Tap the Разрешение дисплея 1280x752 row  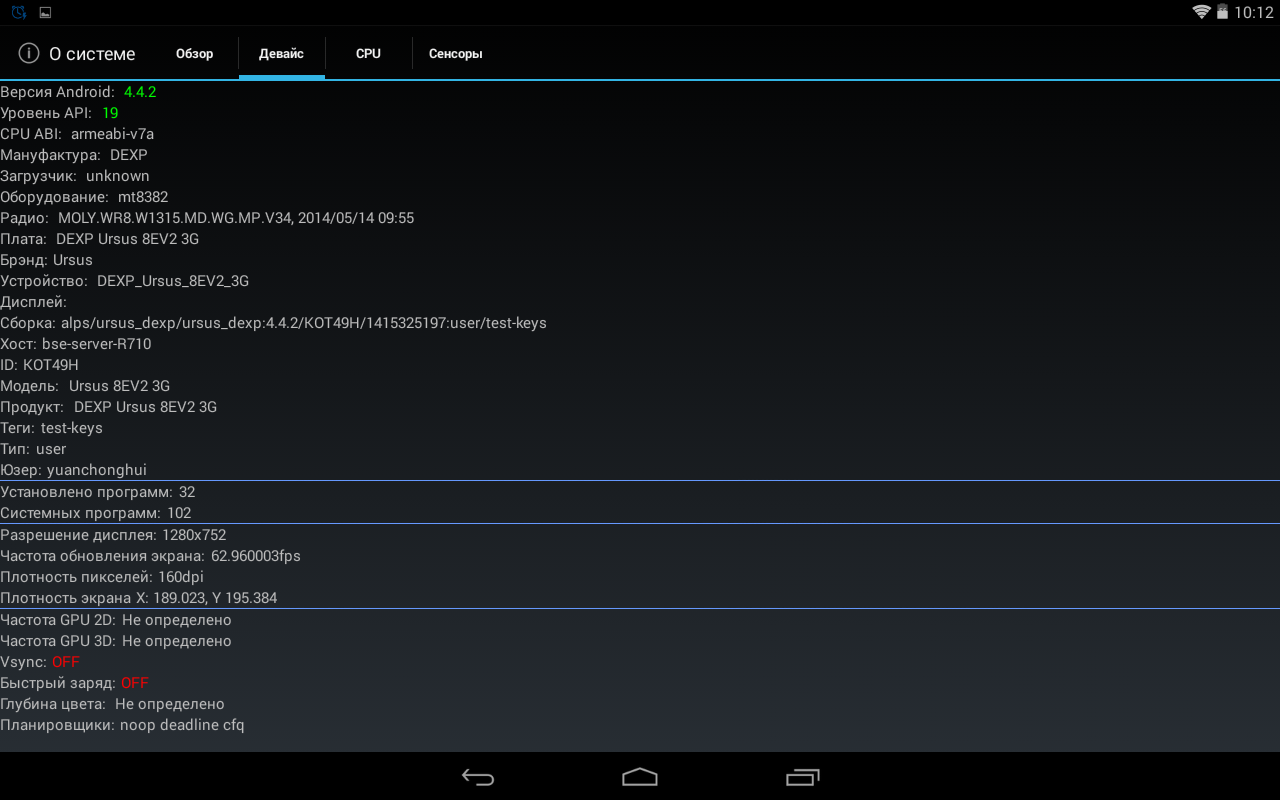pyautogui.click(x=640, y=535)
